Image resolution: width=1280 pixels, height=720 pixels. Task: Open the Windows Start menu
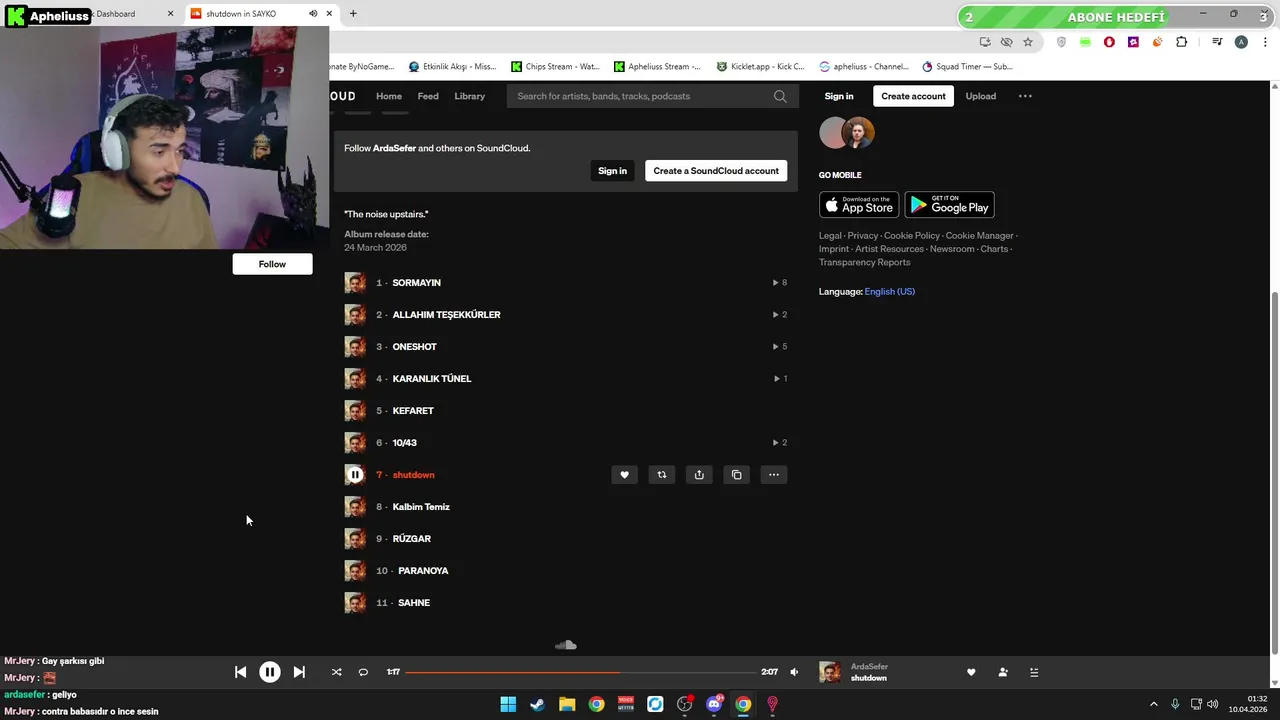[508, 704]
